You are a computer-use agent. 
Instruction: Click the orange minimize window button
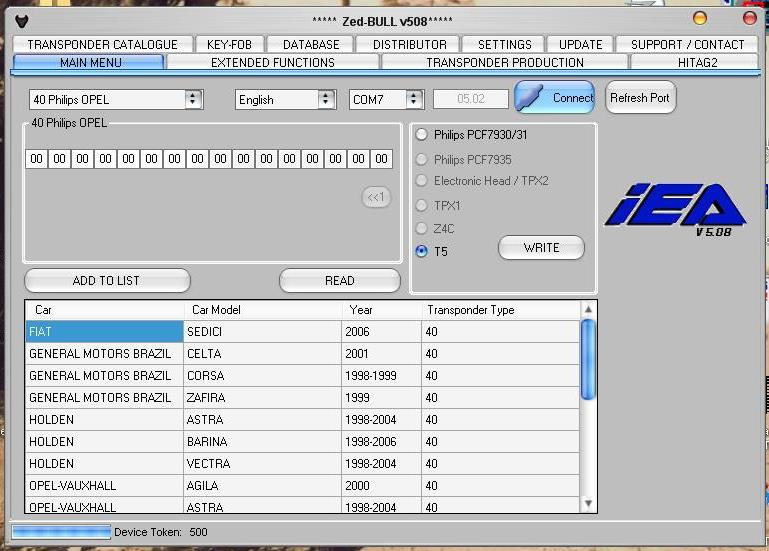[x=700, y=19]
